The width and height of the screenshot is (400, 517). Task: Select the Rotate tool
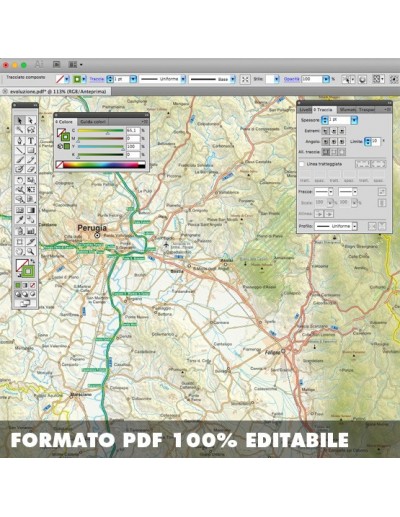20,180
